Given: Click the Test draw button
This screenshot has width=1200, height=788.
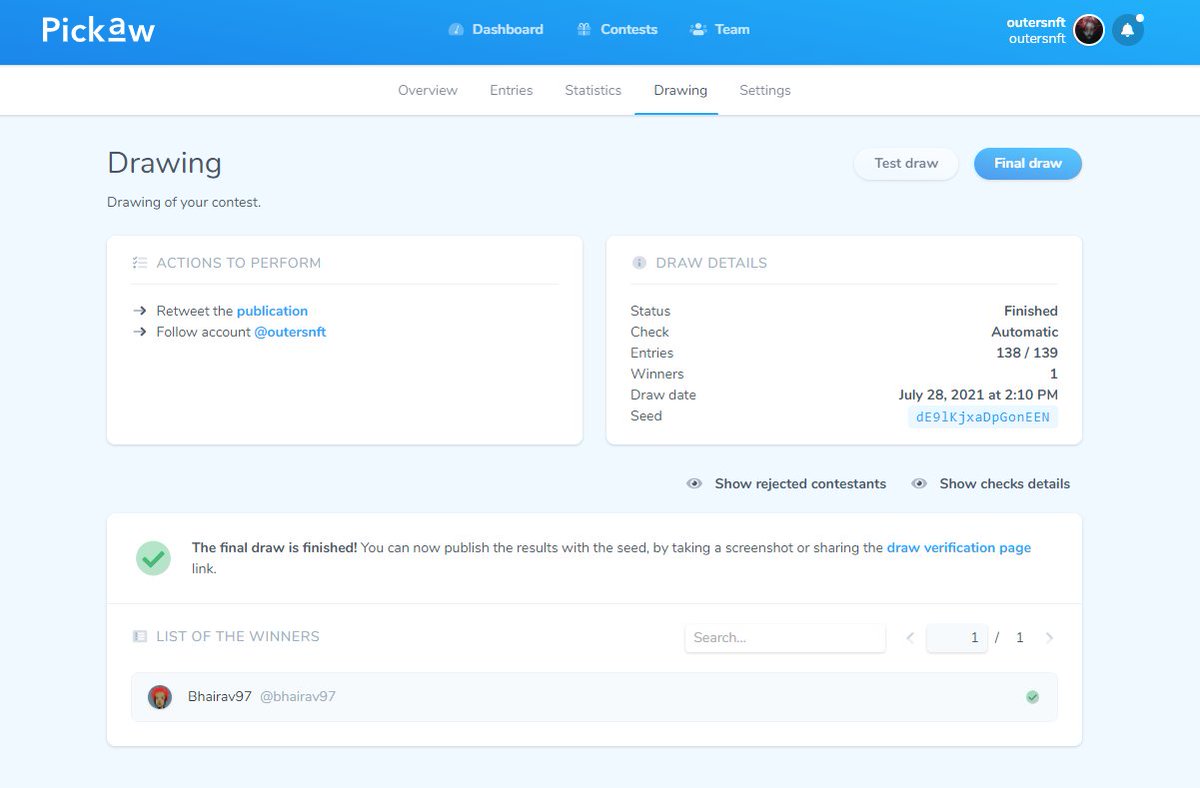Looking at the screenshot, I should pos(906,164).
